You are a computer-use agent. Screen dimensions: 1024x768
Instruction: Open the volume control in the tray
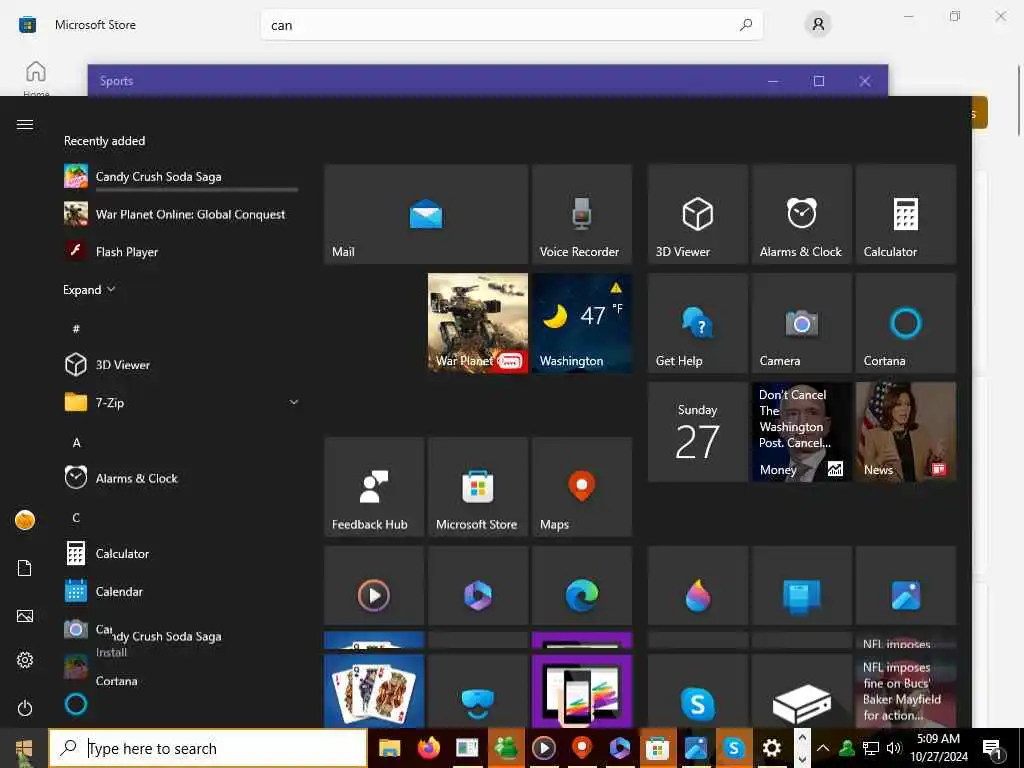(894, 748)
